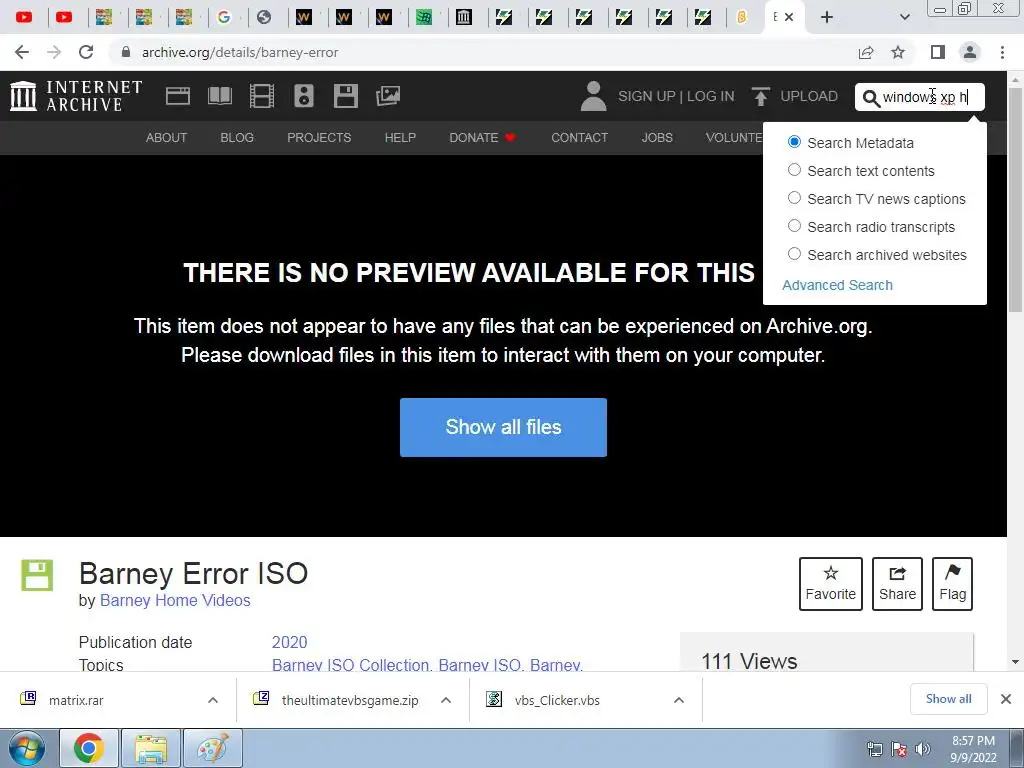Viewport: 1024px width, 768px height.
Task: Switch to the Google tab
Action: pos(224,17)
